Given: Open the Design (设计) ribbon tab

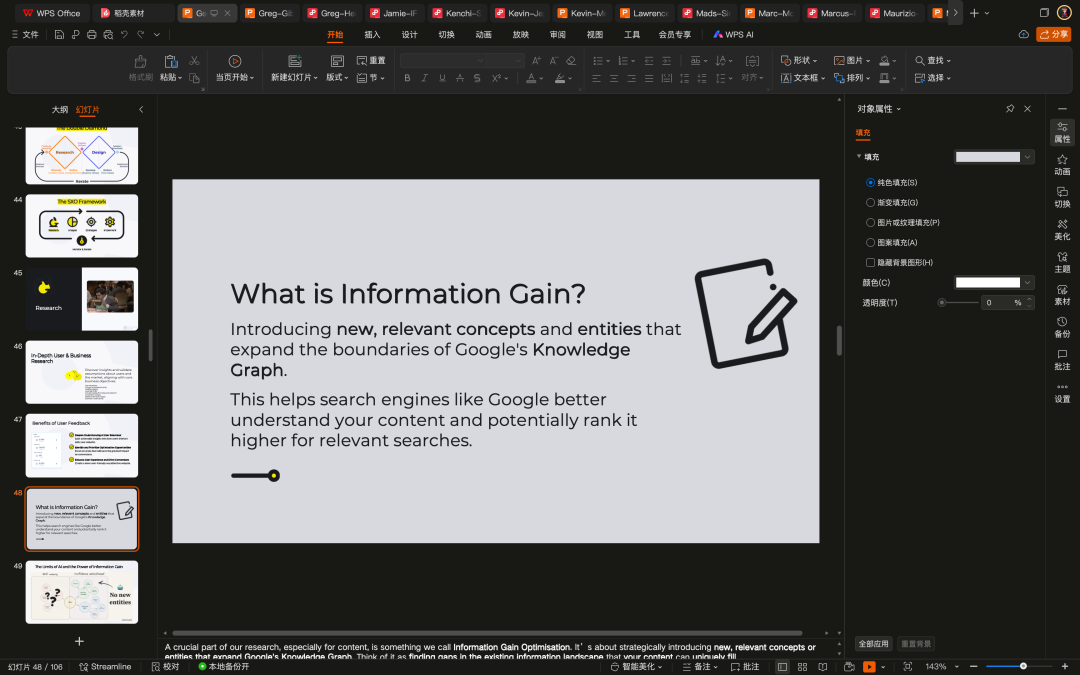Looking at the screenshot, I should (409, 34).
